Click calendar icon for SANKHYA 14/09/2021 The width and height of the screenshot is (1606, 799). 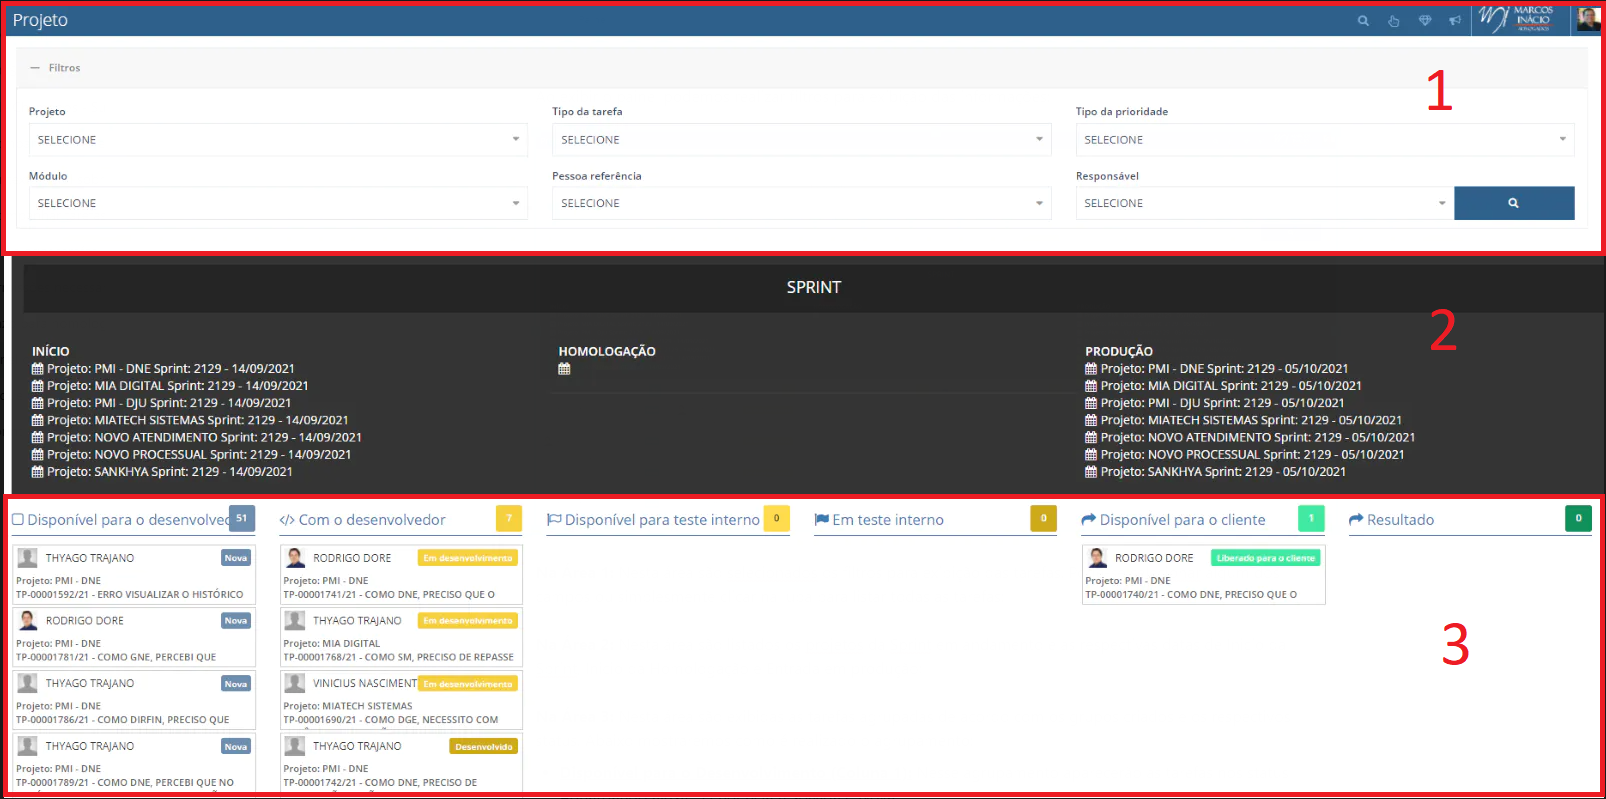[x=38, y=472]
